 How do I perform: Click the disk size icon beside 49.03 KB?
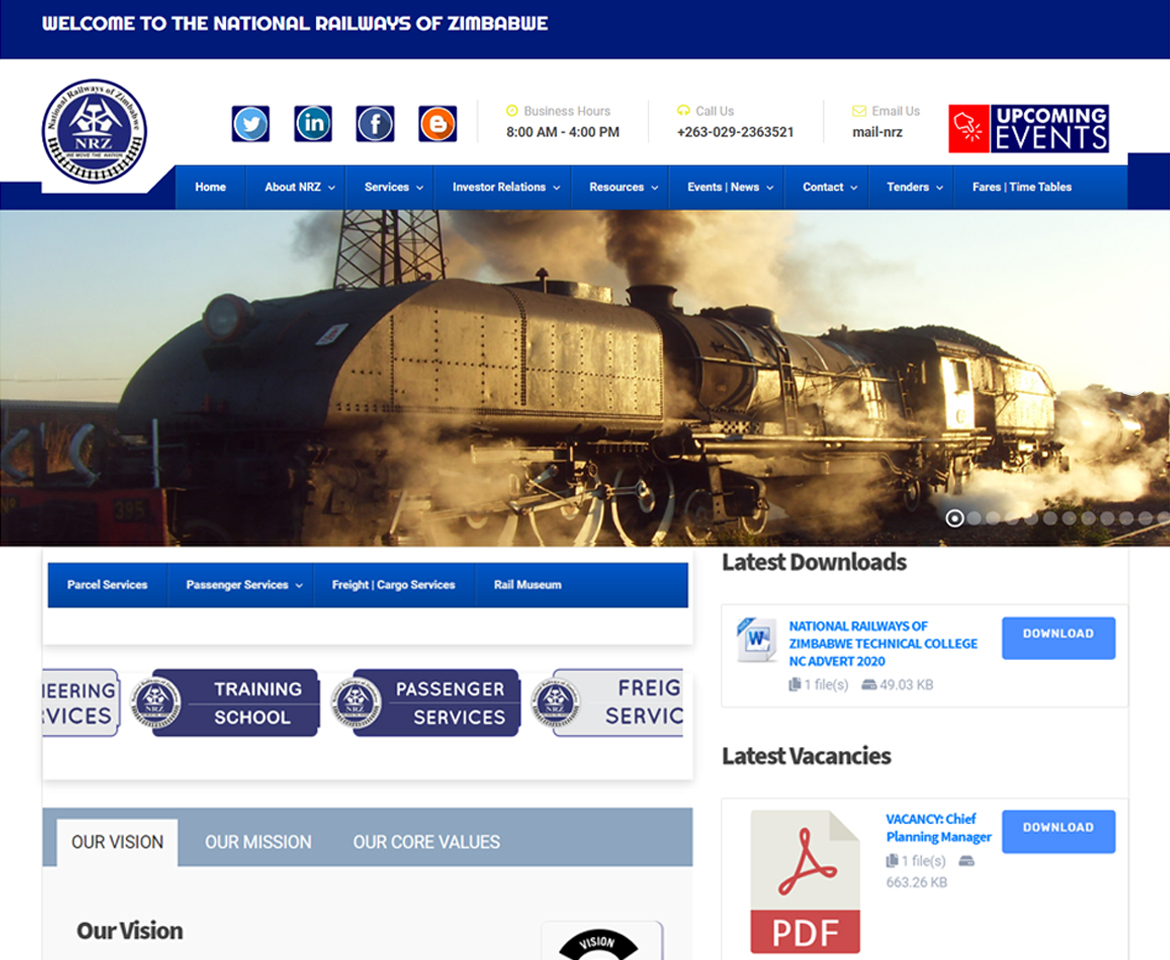coord(869,685)
